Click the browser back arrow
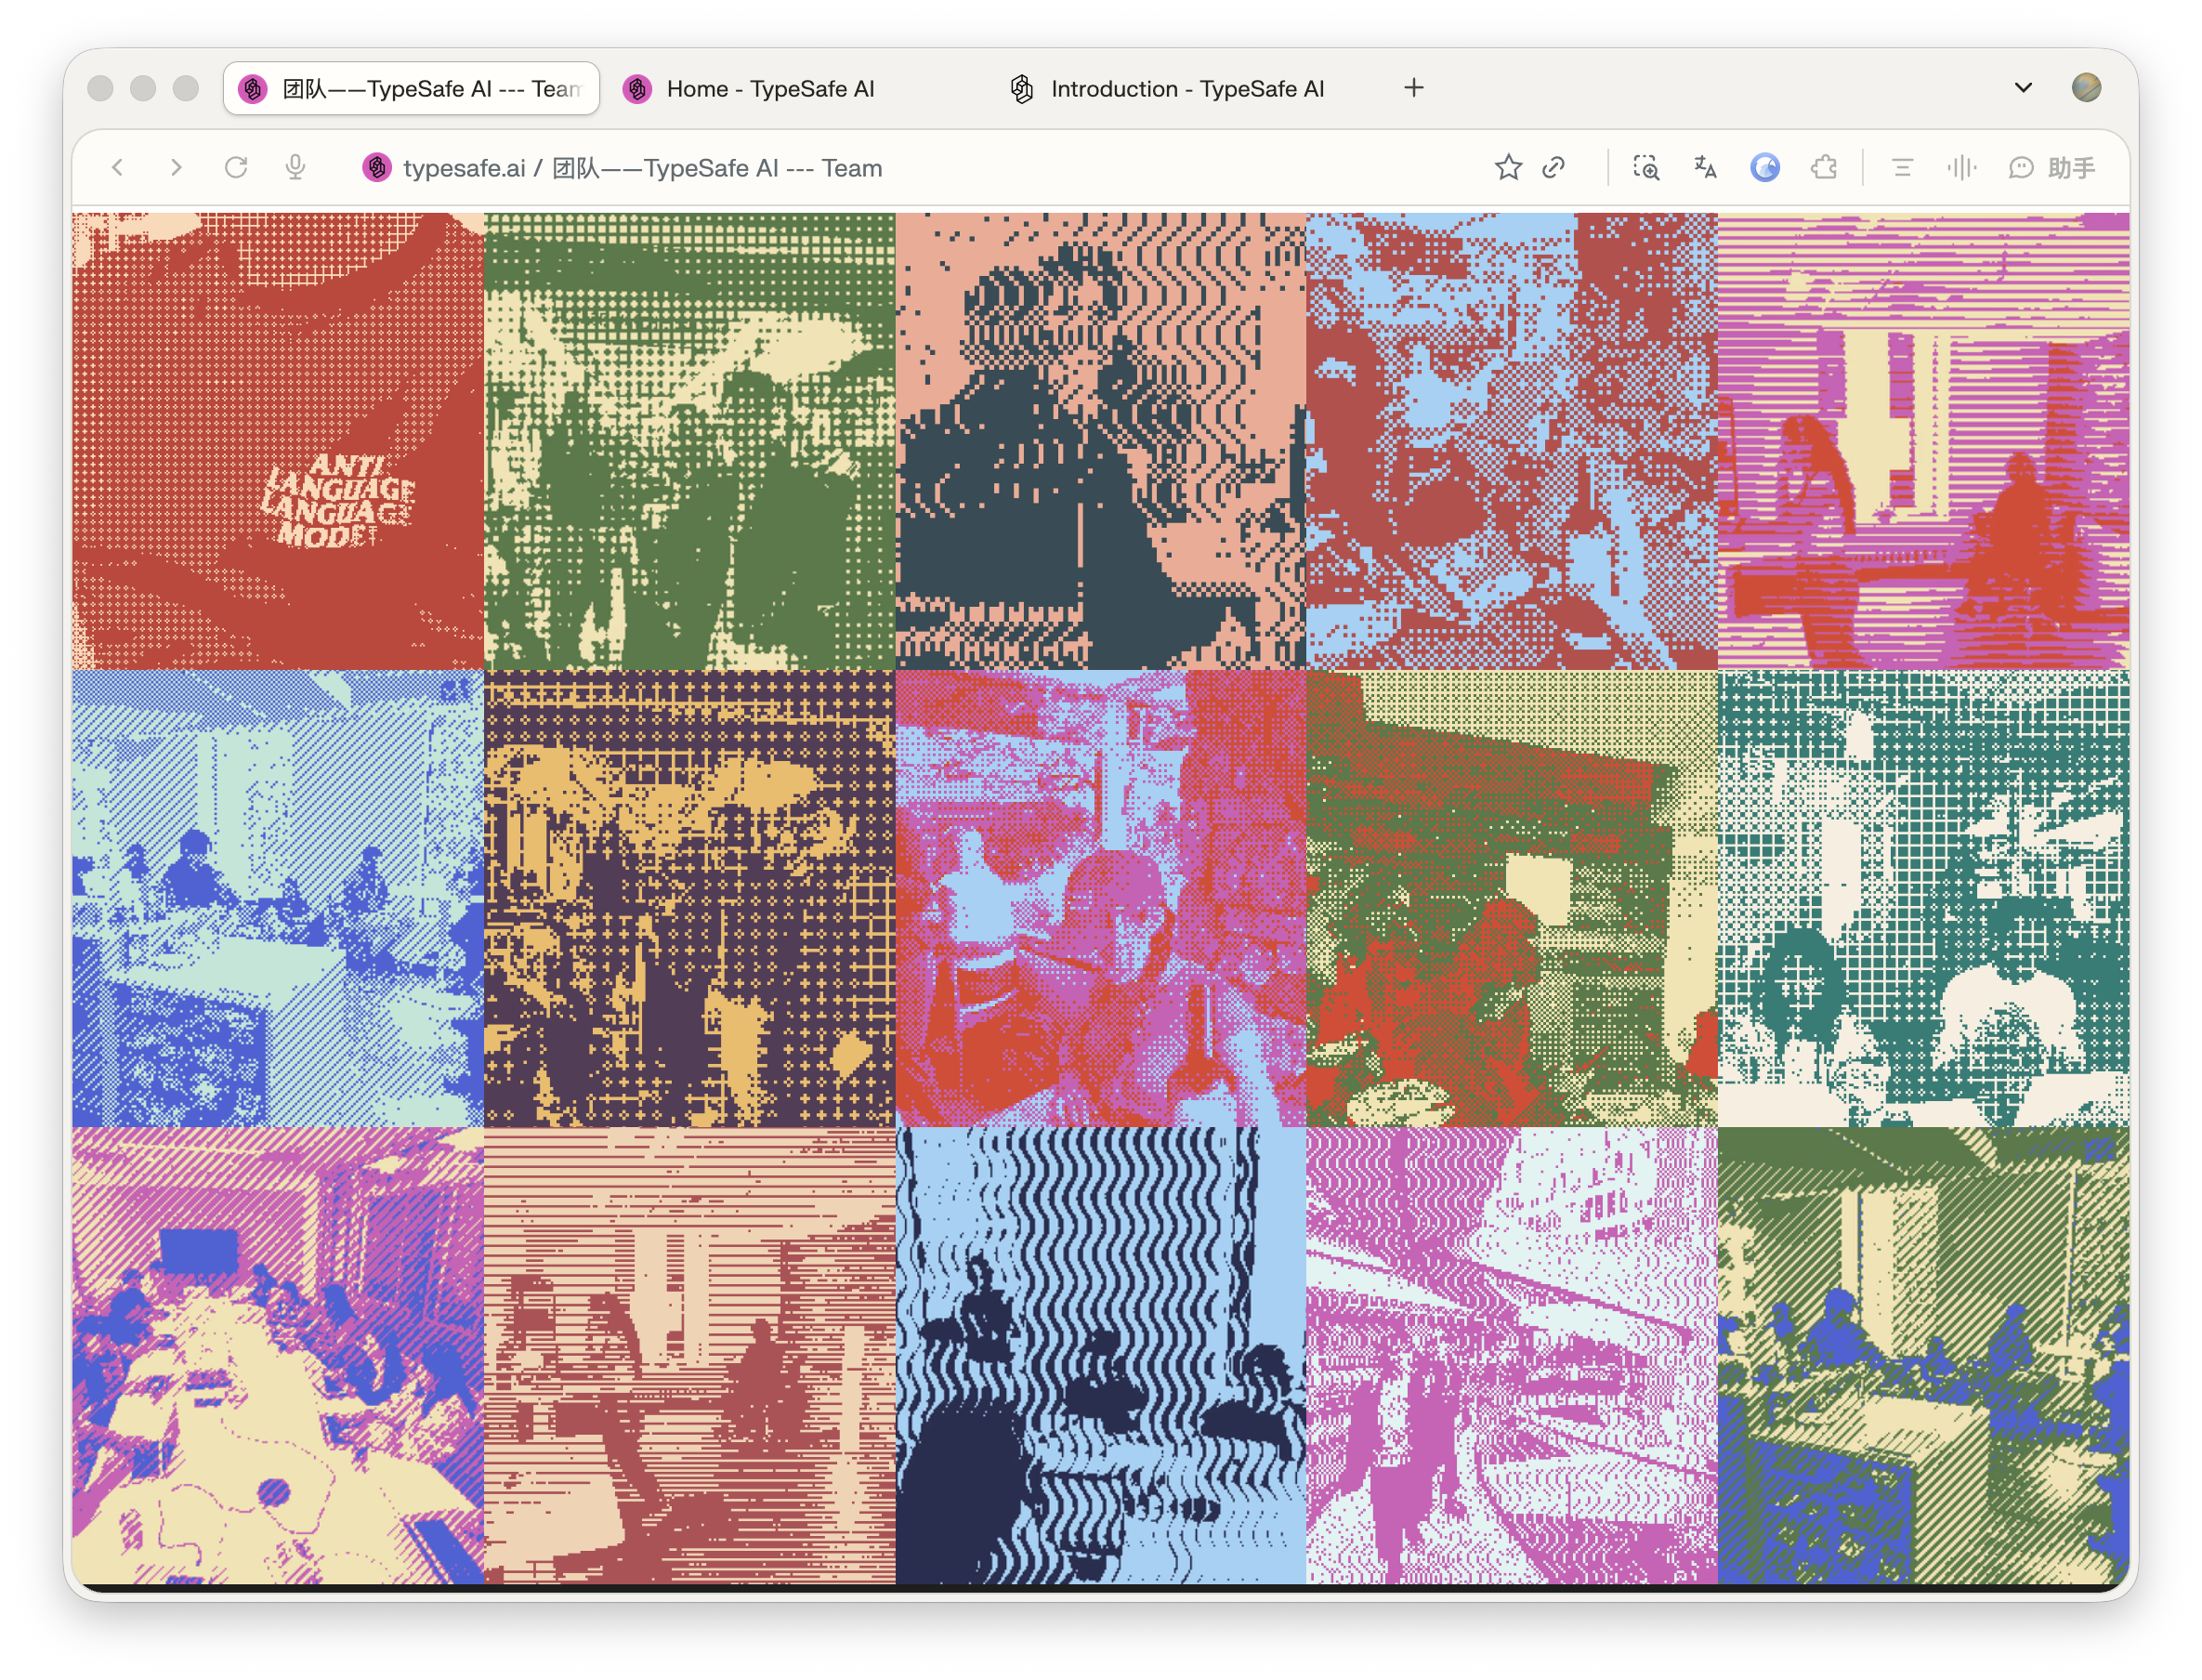 pyautogui.click(x=118, y=168)
